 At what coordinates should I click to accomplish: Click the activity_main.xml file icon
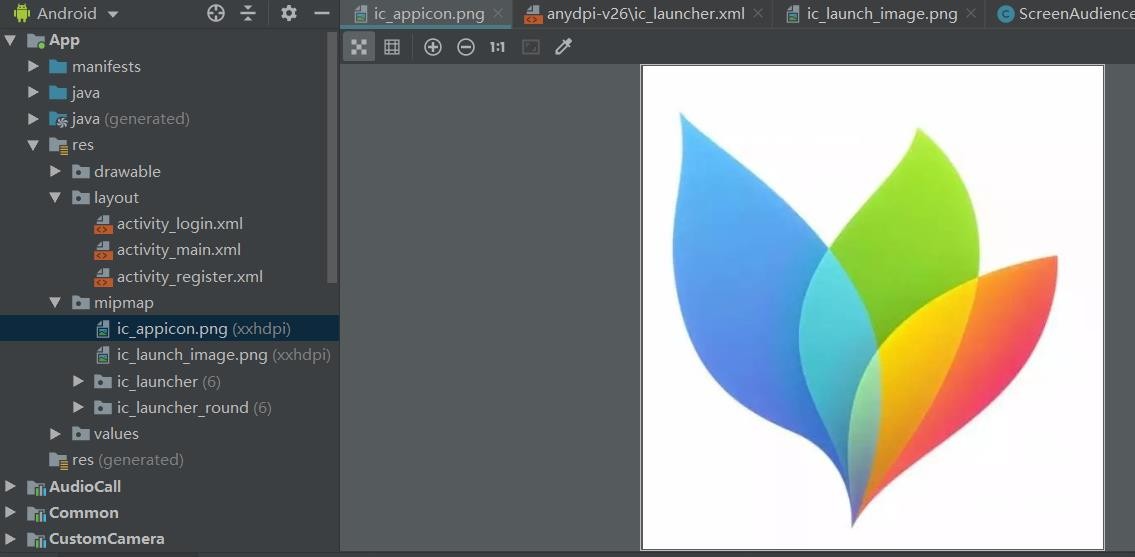pos(104,251)
